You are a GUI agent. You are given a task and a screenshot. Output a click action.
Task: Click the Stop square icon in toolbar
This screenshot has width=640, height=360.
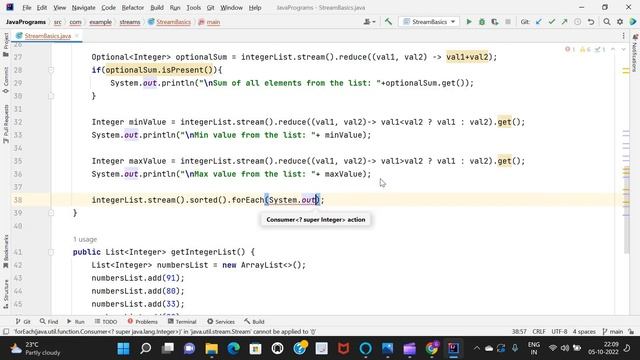(508, 22)
